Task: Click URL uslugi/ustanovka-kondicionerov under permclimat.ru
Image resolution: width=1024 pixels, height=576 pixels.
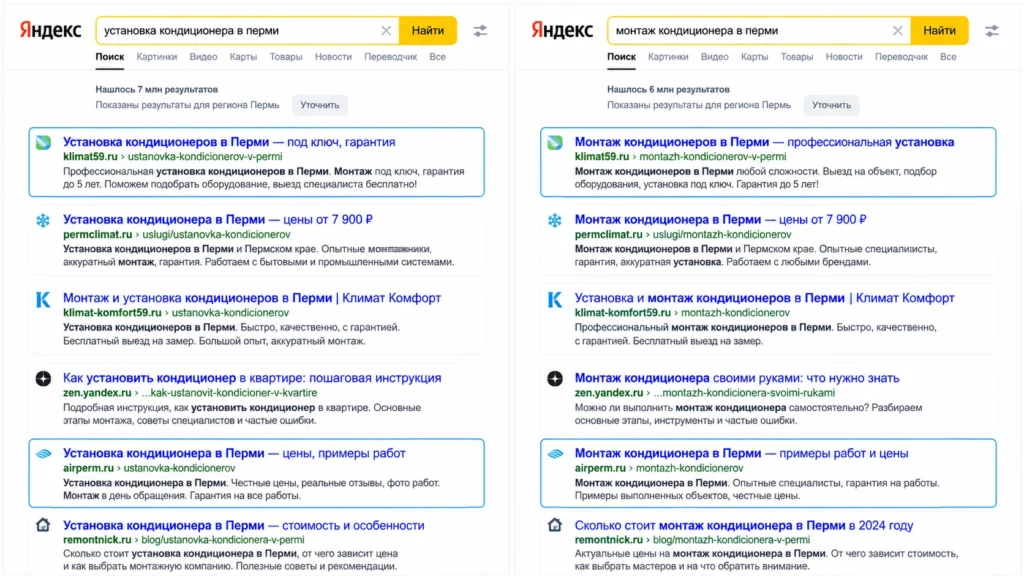Action: [216, 234]
